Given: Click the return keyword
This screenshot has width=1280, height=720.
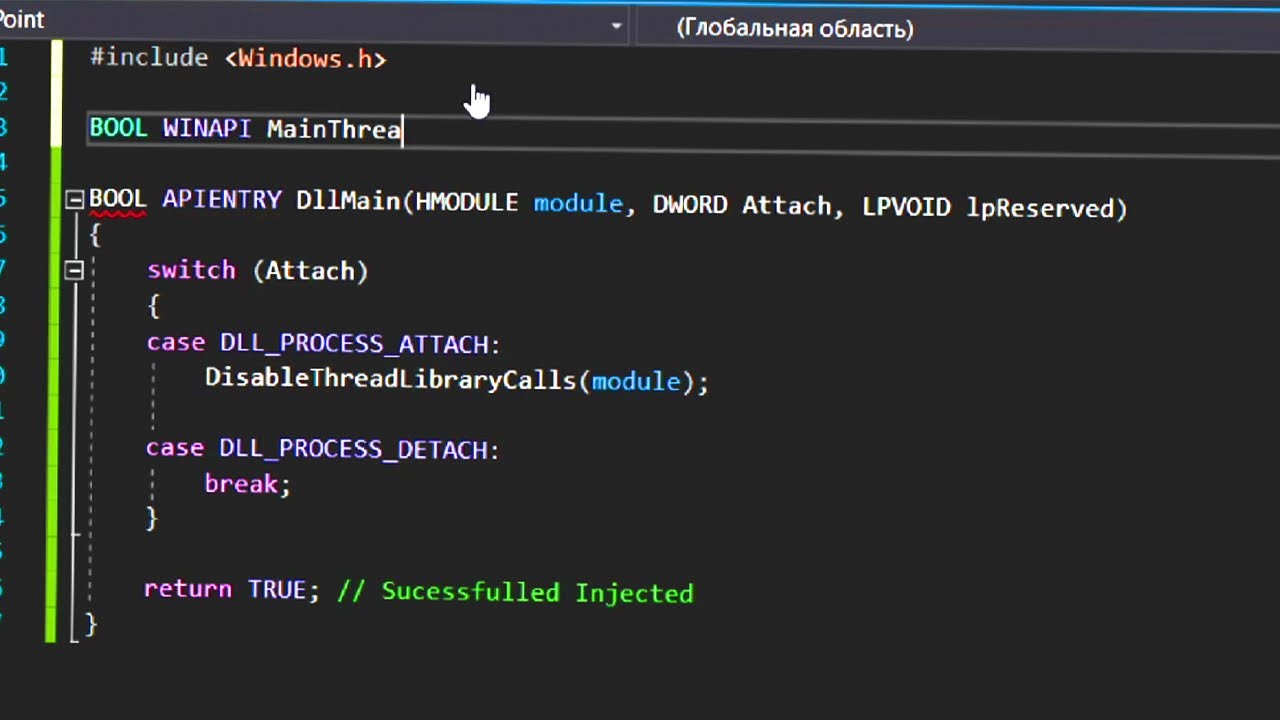Looking at the screenshot, I should tap(188, 589).
